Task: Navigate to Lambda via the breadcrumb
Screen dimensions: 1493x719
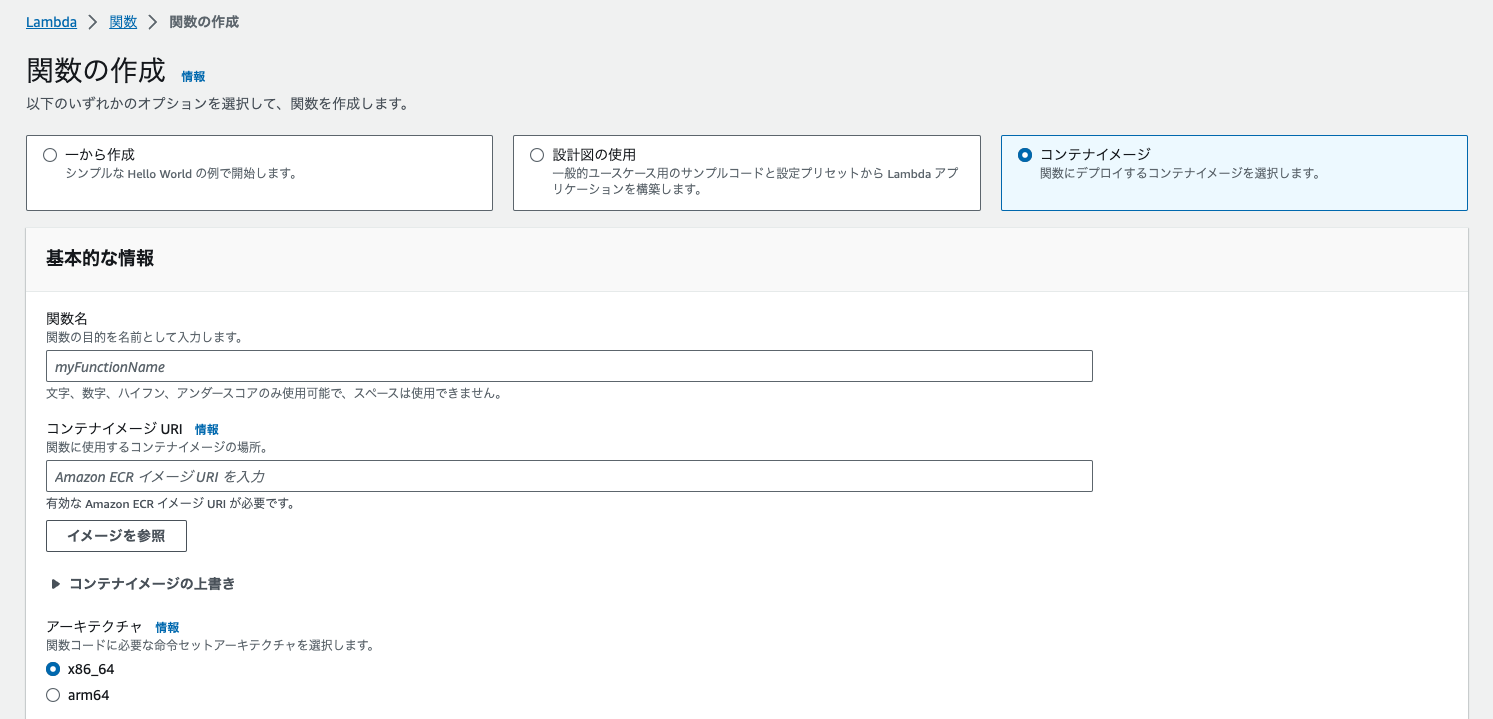Action: tap(50, 21)
